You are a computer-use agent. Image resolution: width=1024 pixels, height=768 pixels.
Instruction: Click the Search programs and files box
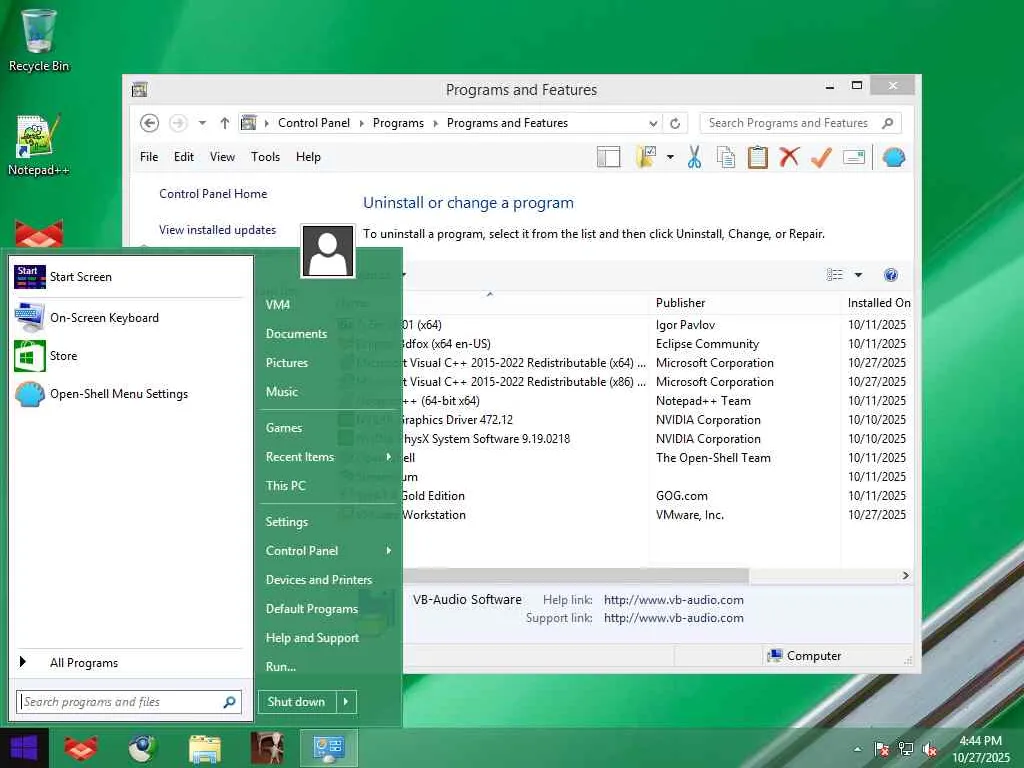[129, 702]
